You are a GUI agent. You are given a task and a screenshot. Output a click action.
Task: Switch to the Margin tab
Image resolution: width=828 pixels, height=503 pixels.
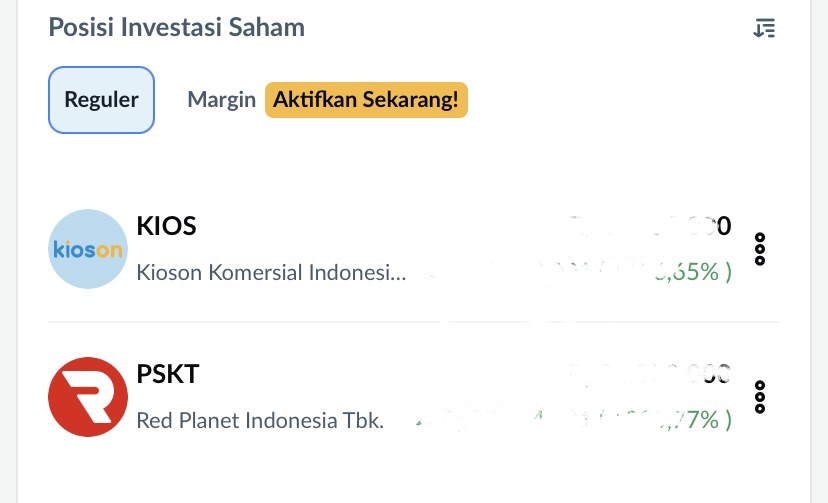coord(221,100)
